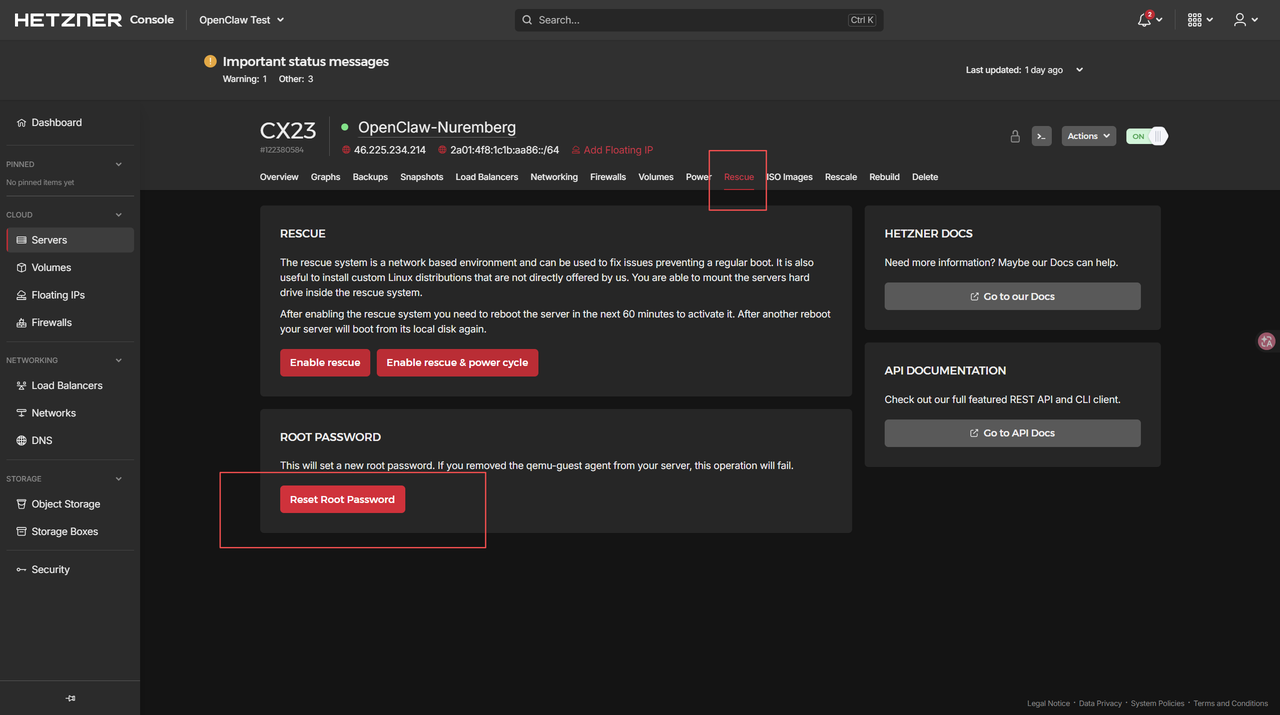
Task: Click the IPv4 address icon
Action: coord(346,150)
